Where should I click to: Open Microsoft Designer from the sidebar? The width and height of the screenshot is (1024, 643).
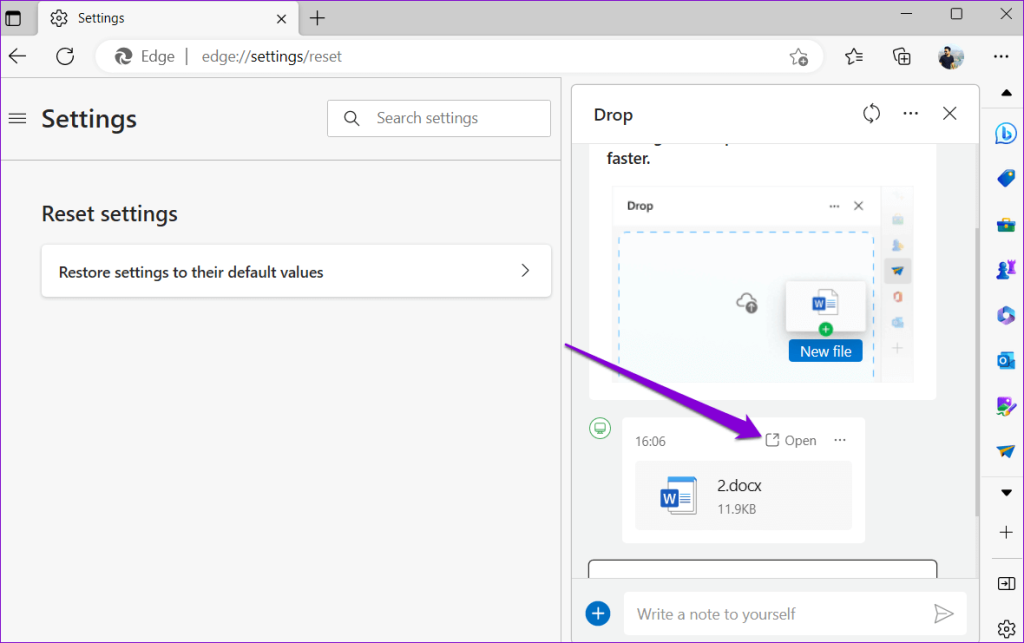click(x=1006, y=405)
